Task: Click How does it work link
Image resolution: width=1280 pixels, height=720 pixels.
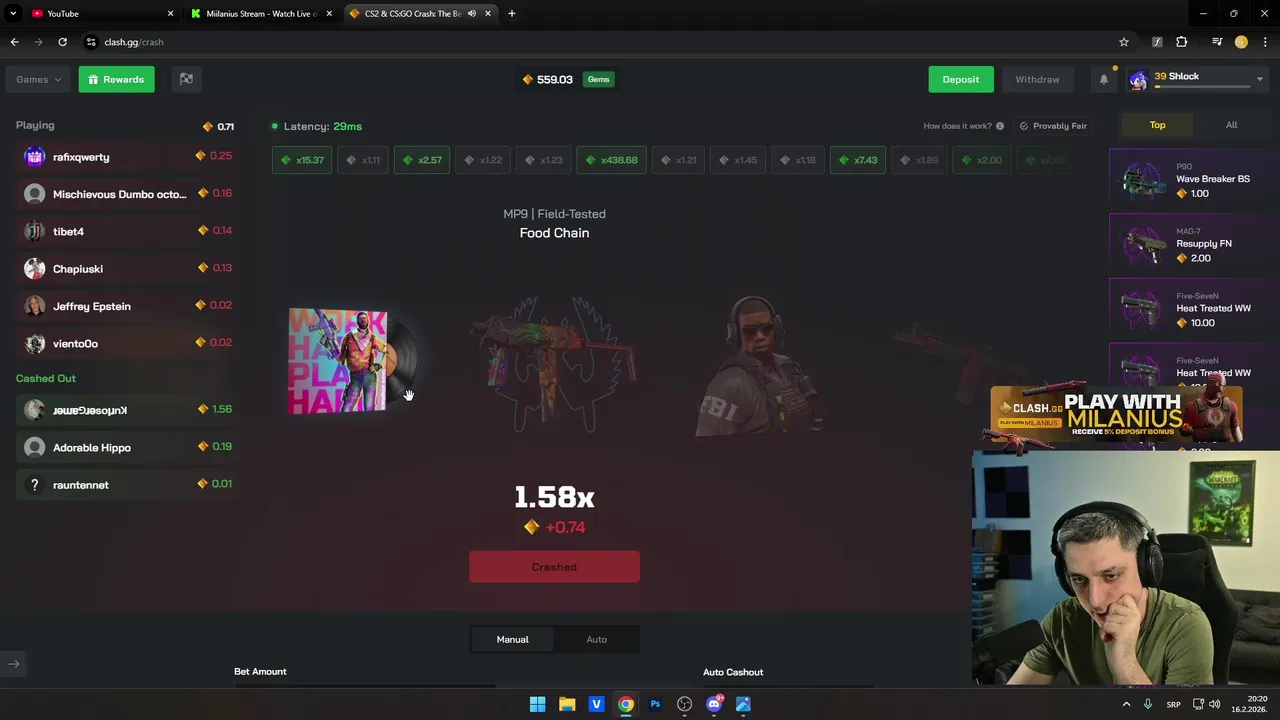Action: [958, 126]
